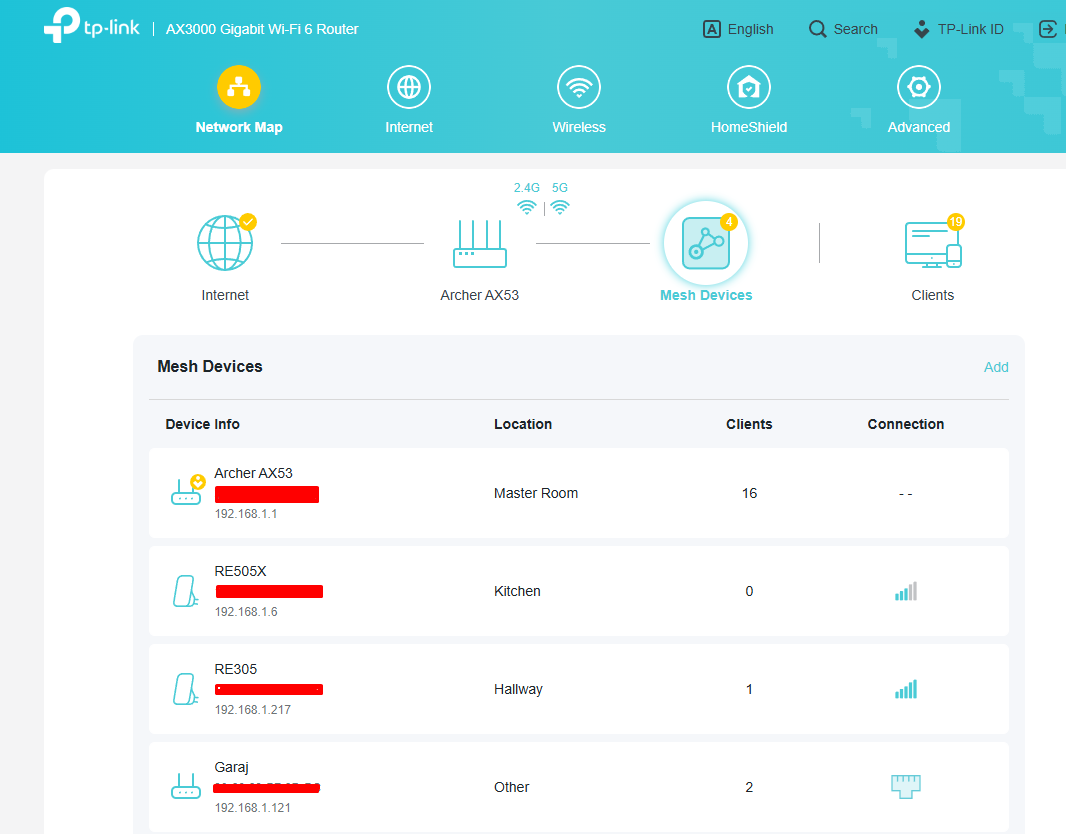Click the Archer AX53 row router icon

(x=186, y=492)
